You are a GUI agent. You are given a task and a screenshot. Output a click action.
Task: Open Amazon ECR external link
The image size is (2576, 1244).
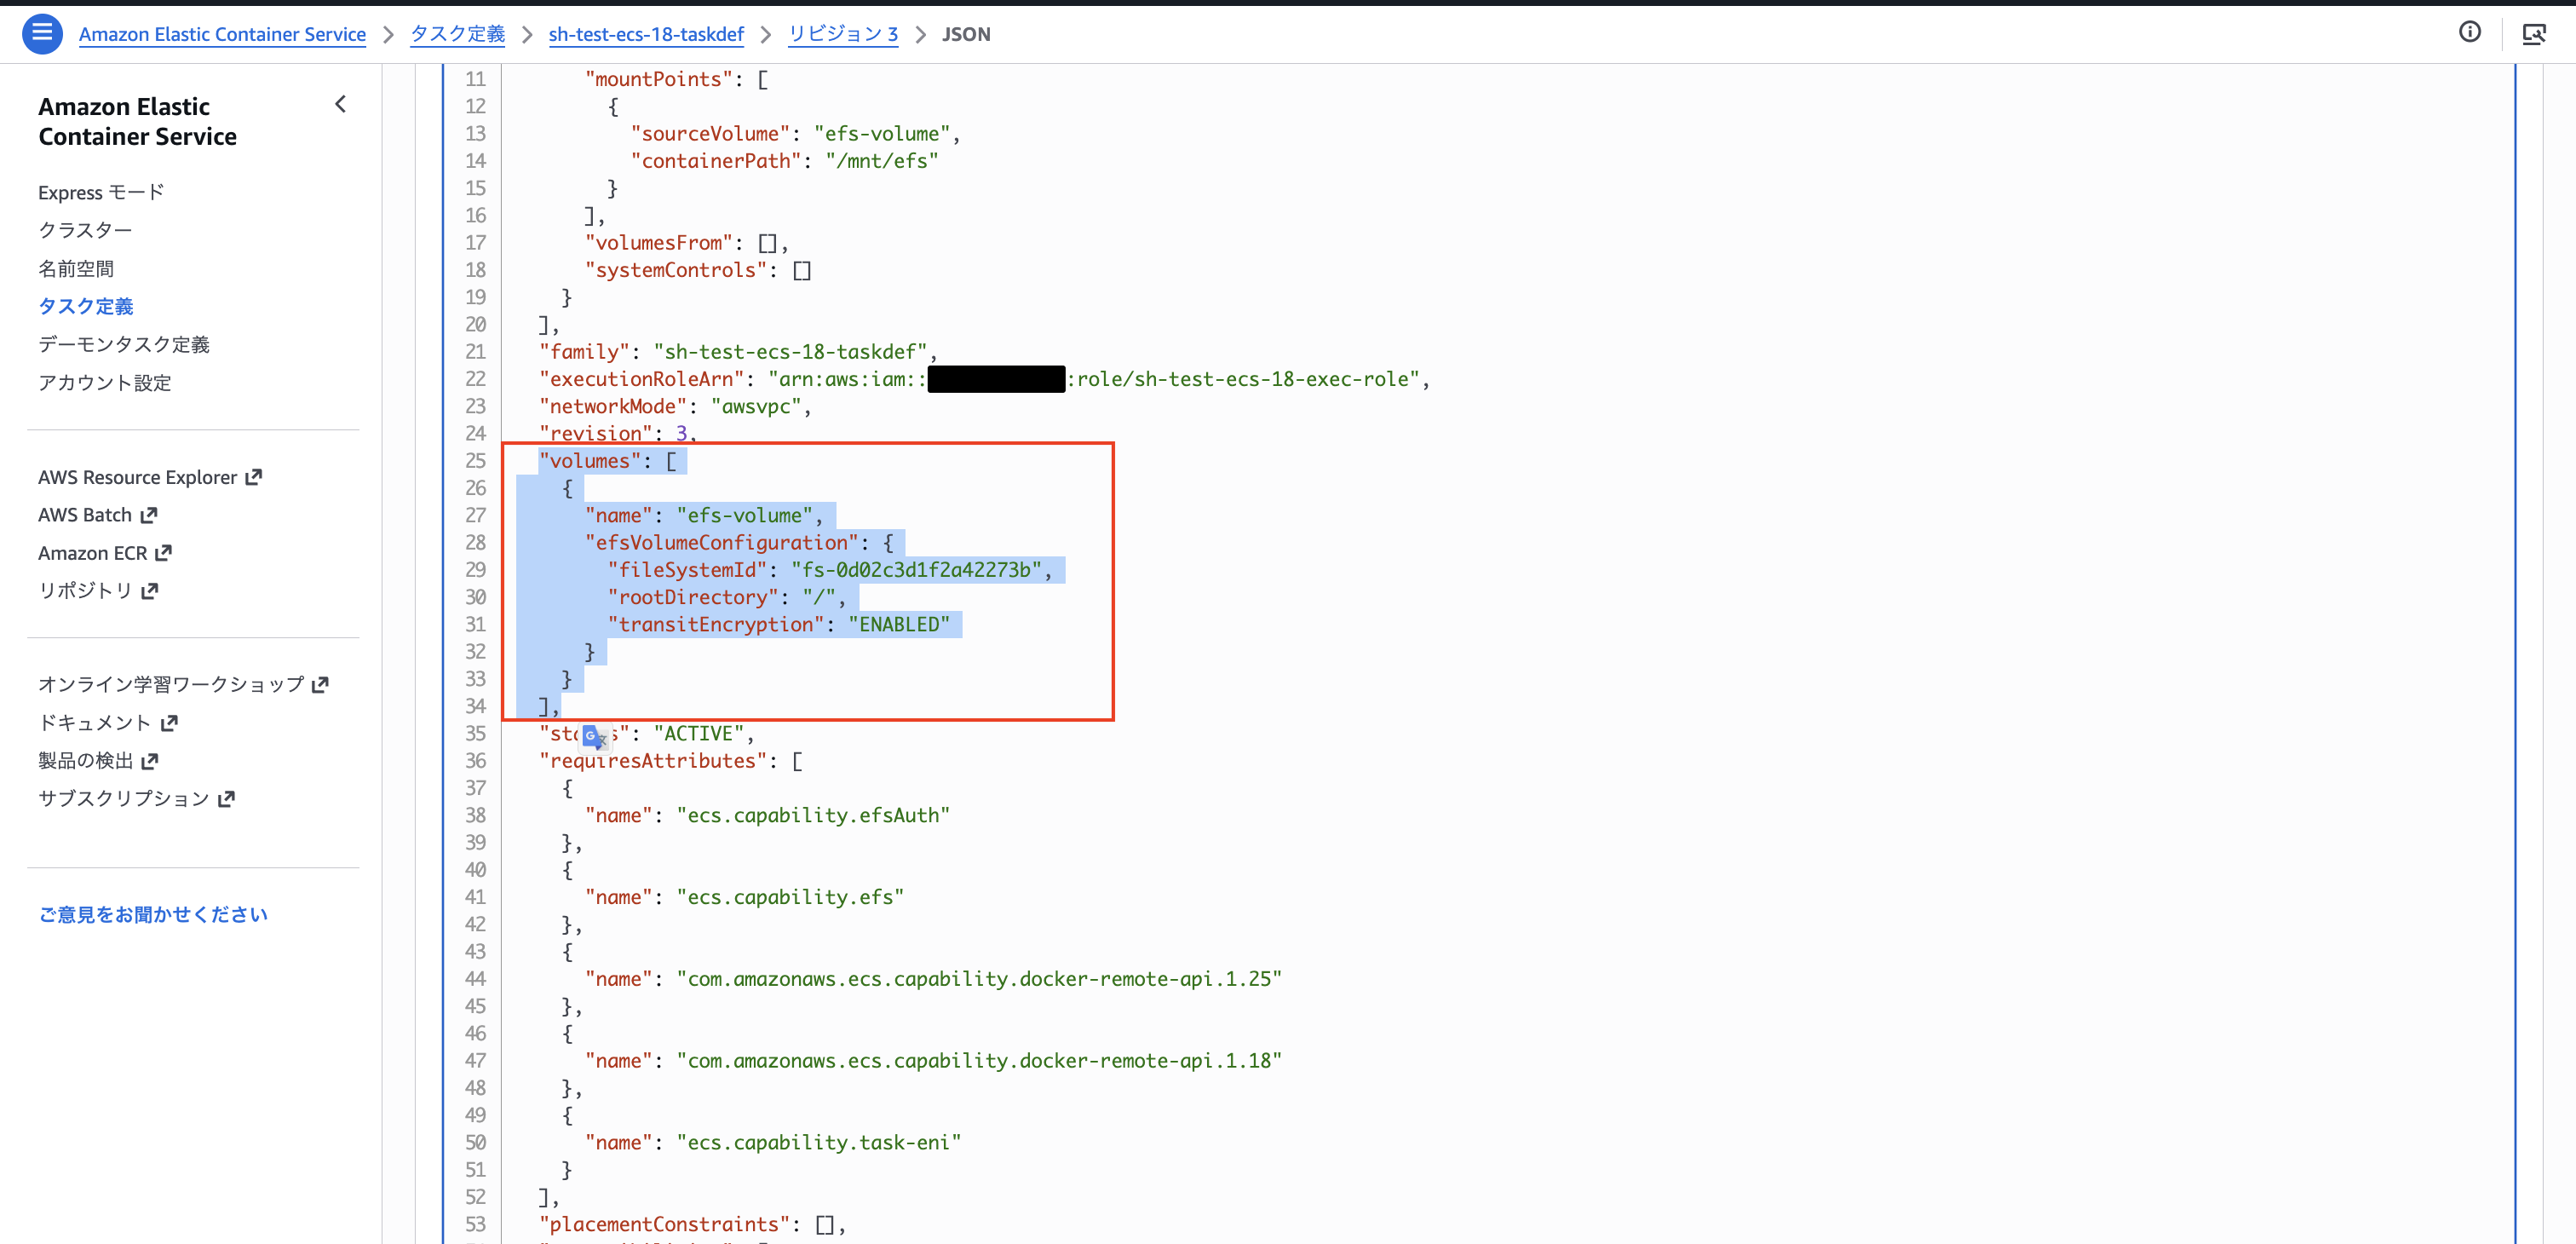pyautogui.click(x=104, y=552)
